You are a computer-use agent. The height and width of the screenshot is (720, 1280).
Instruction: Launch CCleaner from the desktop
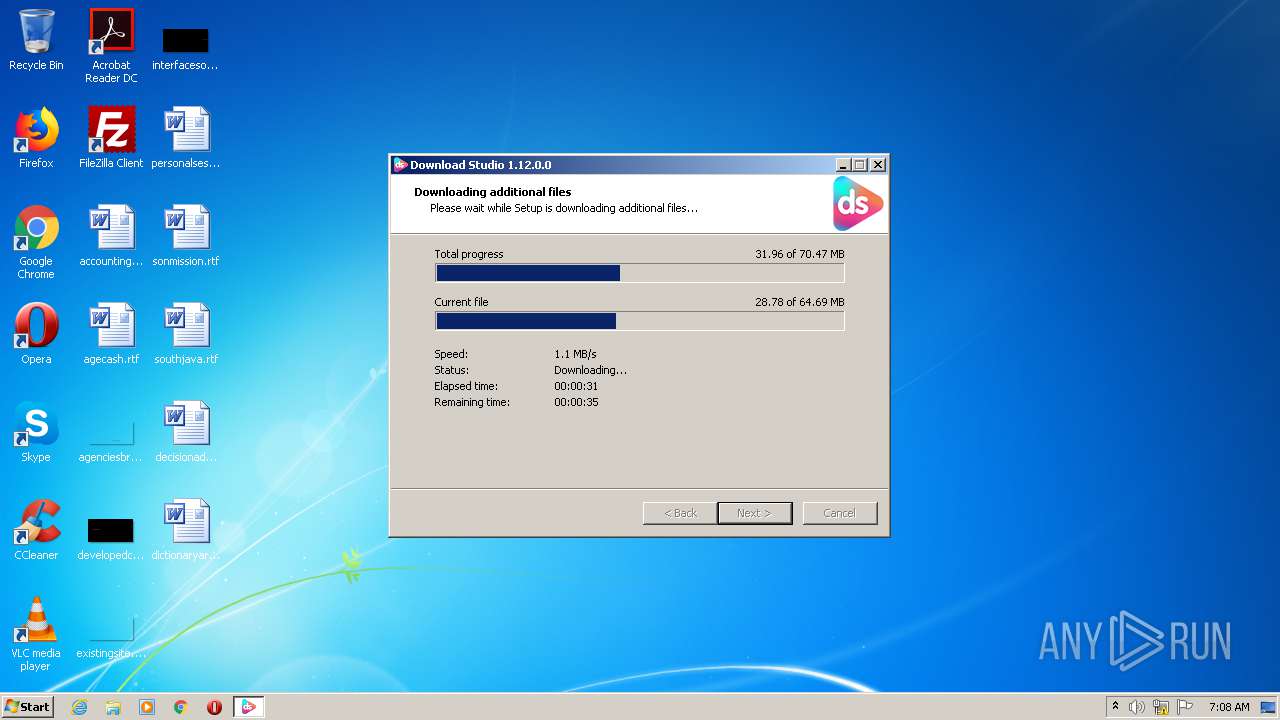36,531
